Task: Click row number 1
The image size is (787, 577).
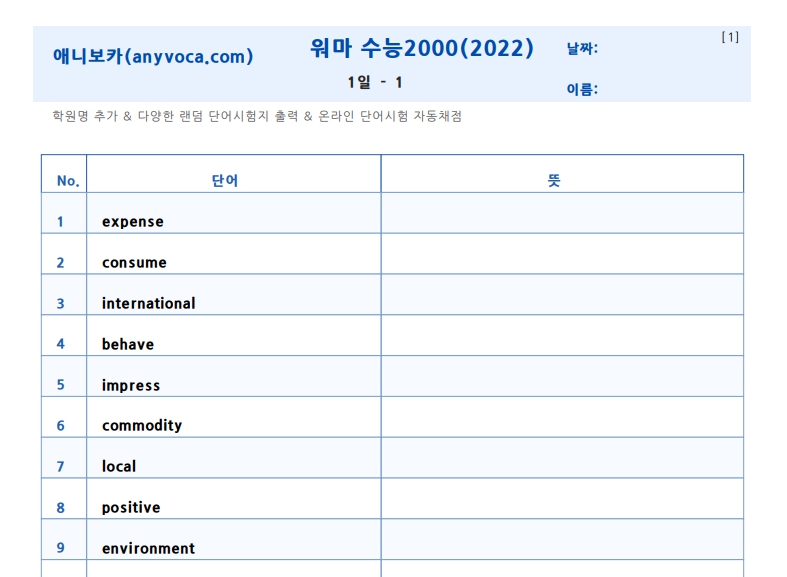Action: (60, 222)
